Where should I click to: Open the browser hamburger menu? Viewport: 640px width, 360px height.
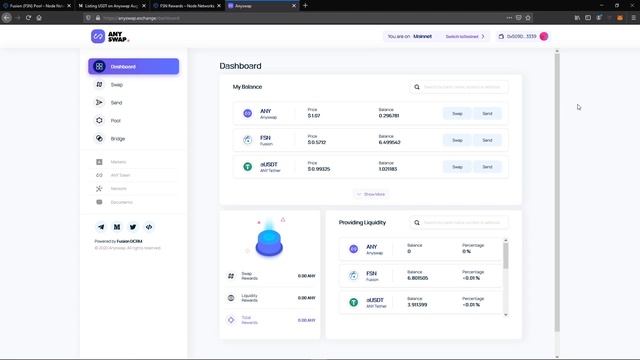click(633, 18)
